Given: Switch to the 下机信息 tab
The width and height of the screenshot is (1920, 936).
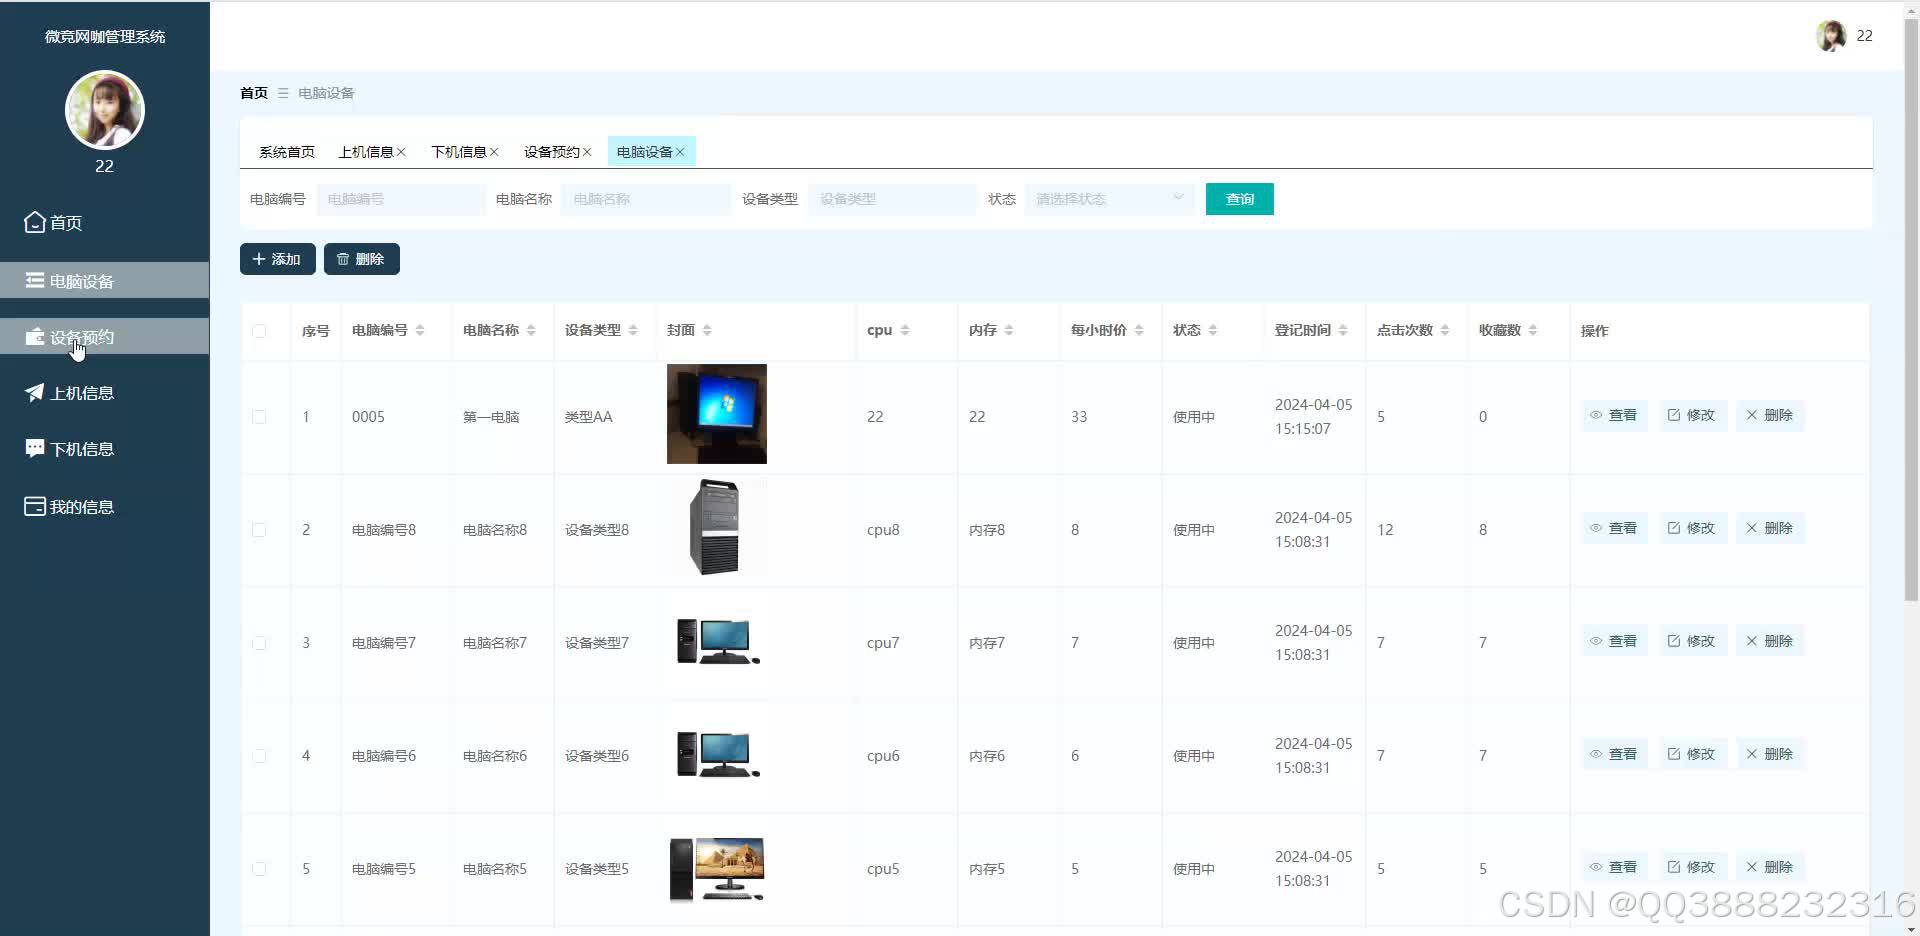Looking at the screenshot, I should (459, 152).
